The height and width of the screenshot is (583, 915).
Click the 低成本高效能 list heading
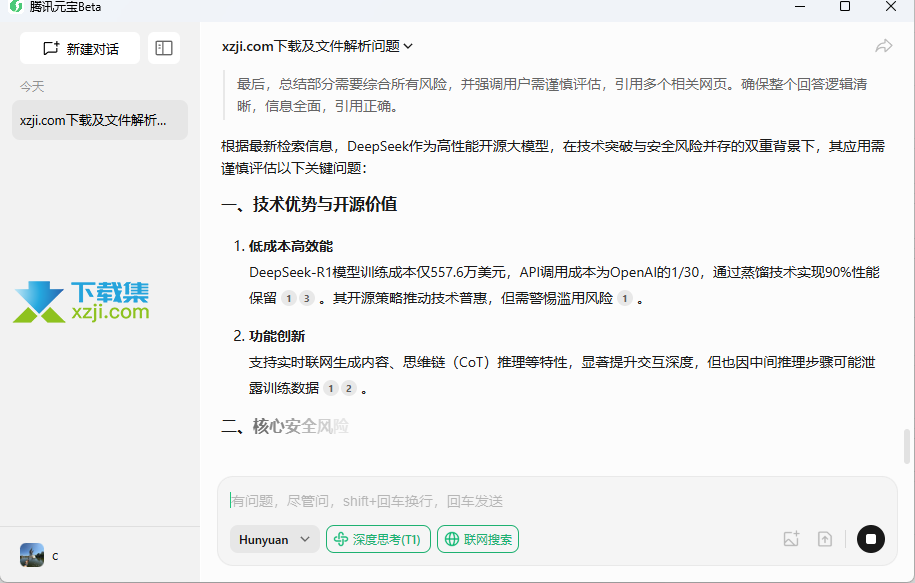291,246
